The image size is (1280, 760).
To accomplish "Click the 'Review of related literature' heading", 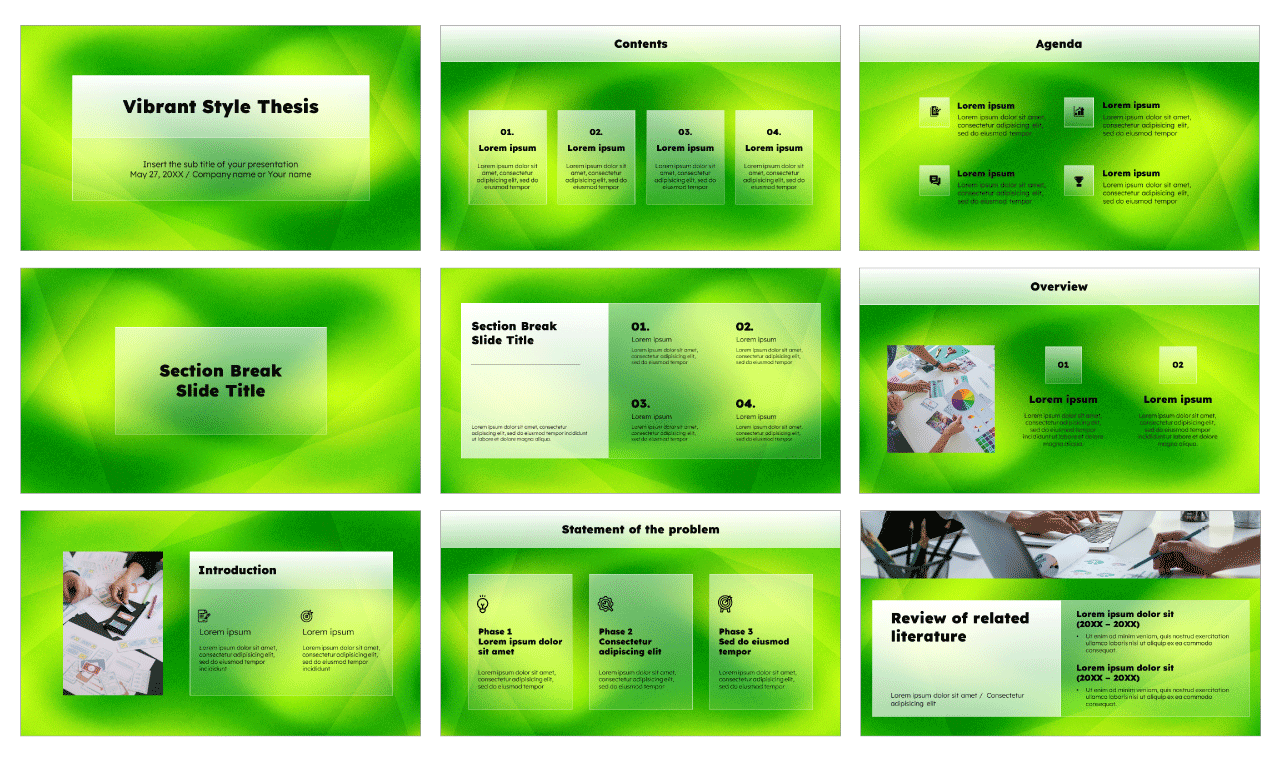I will pos(960,627).
